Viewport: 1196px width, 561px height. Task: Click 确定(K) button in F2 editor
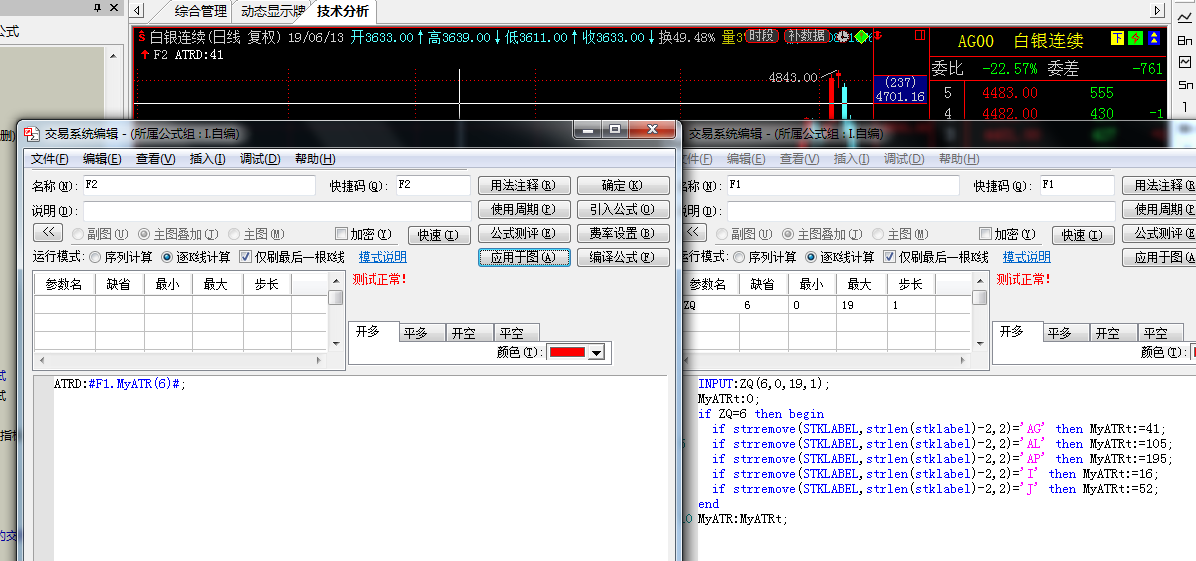coord(623,185)
